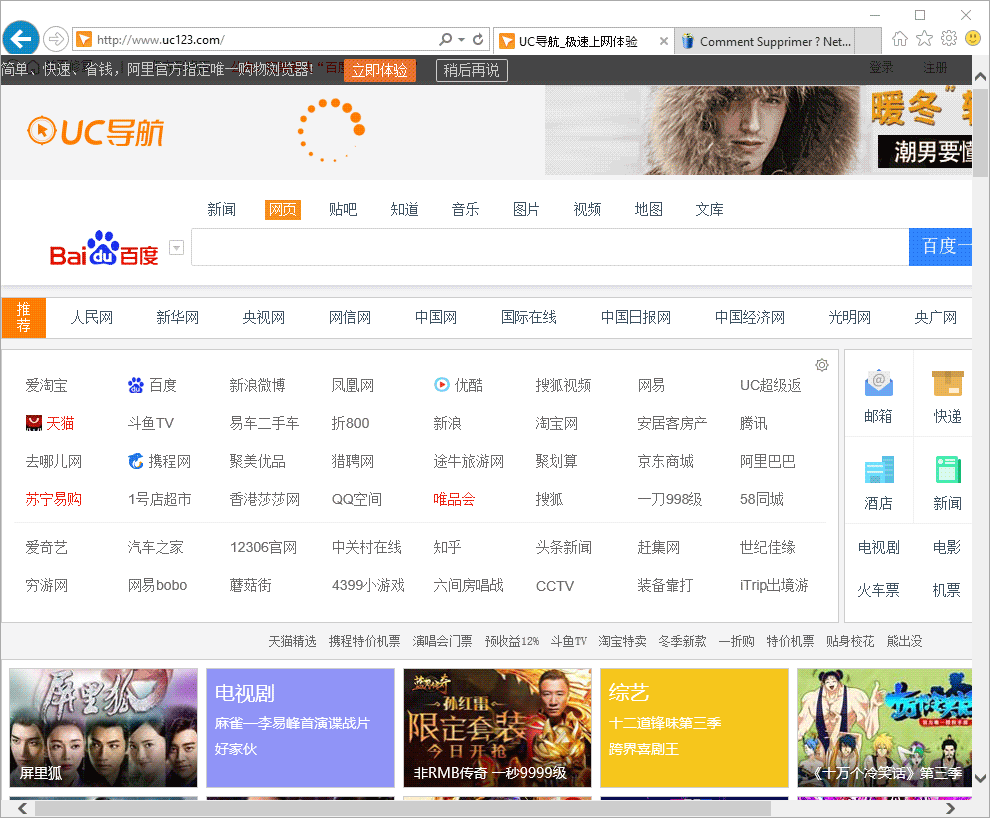Click settings gear in site list panel

point(821,365)
